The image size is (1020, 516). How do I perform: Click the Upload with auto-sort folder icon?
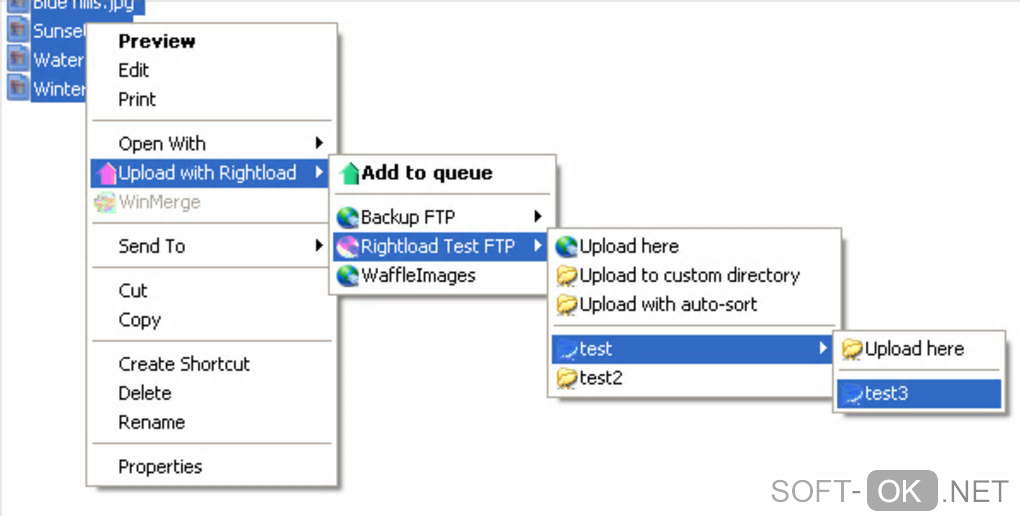[x=567, y=305]
